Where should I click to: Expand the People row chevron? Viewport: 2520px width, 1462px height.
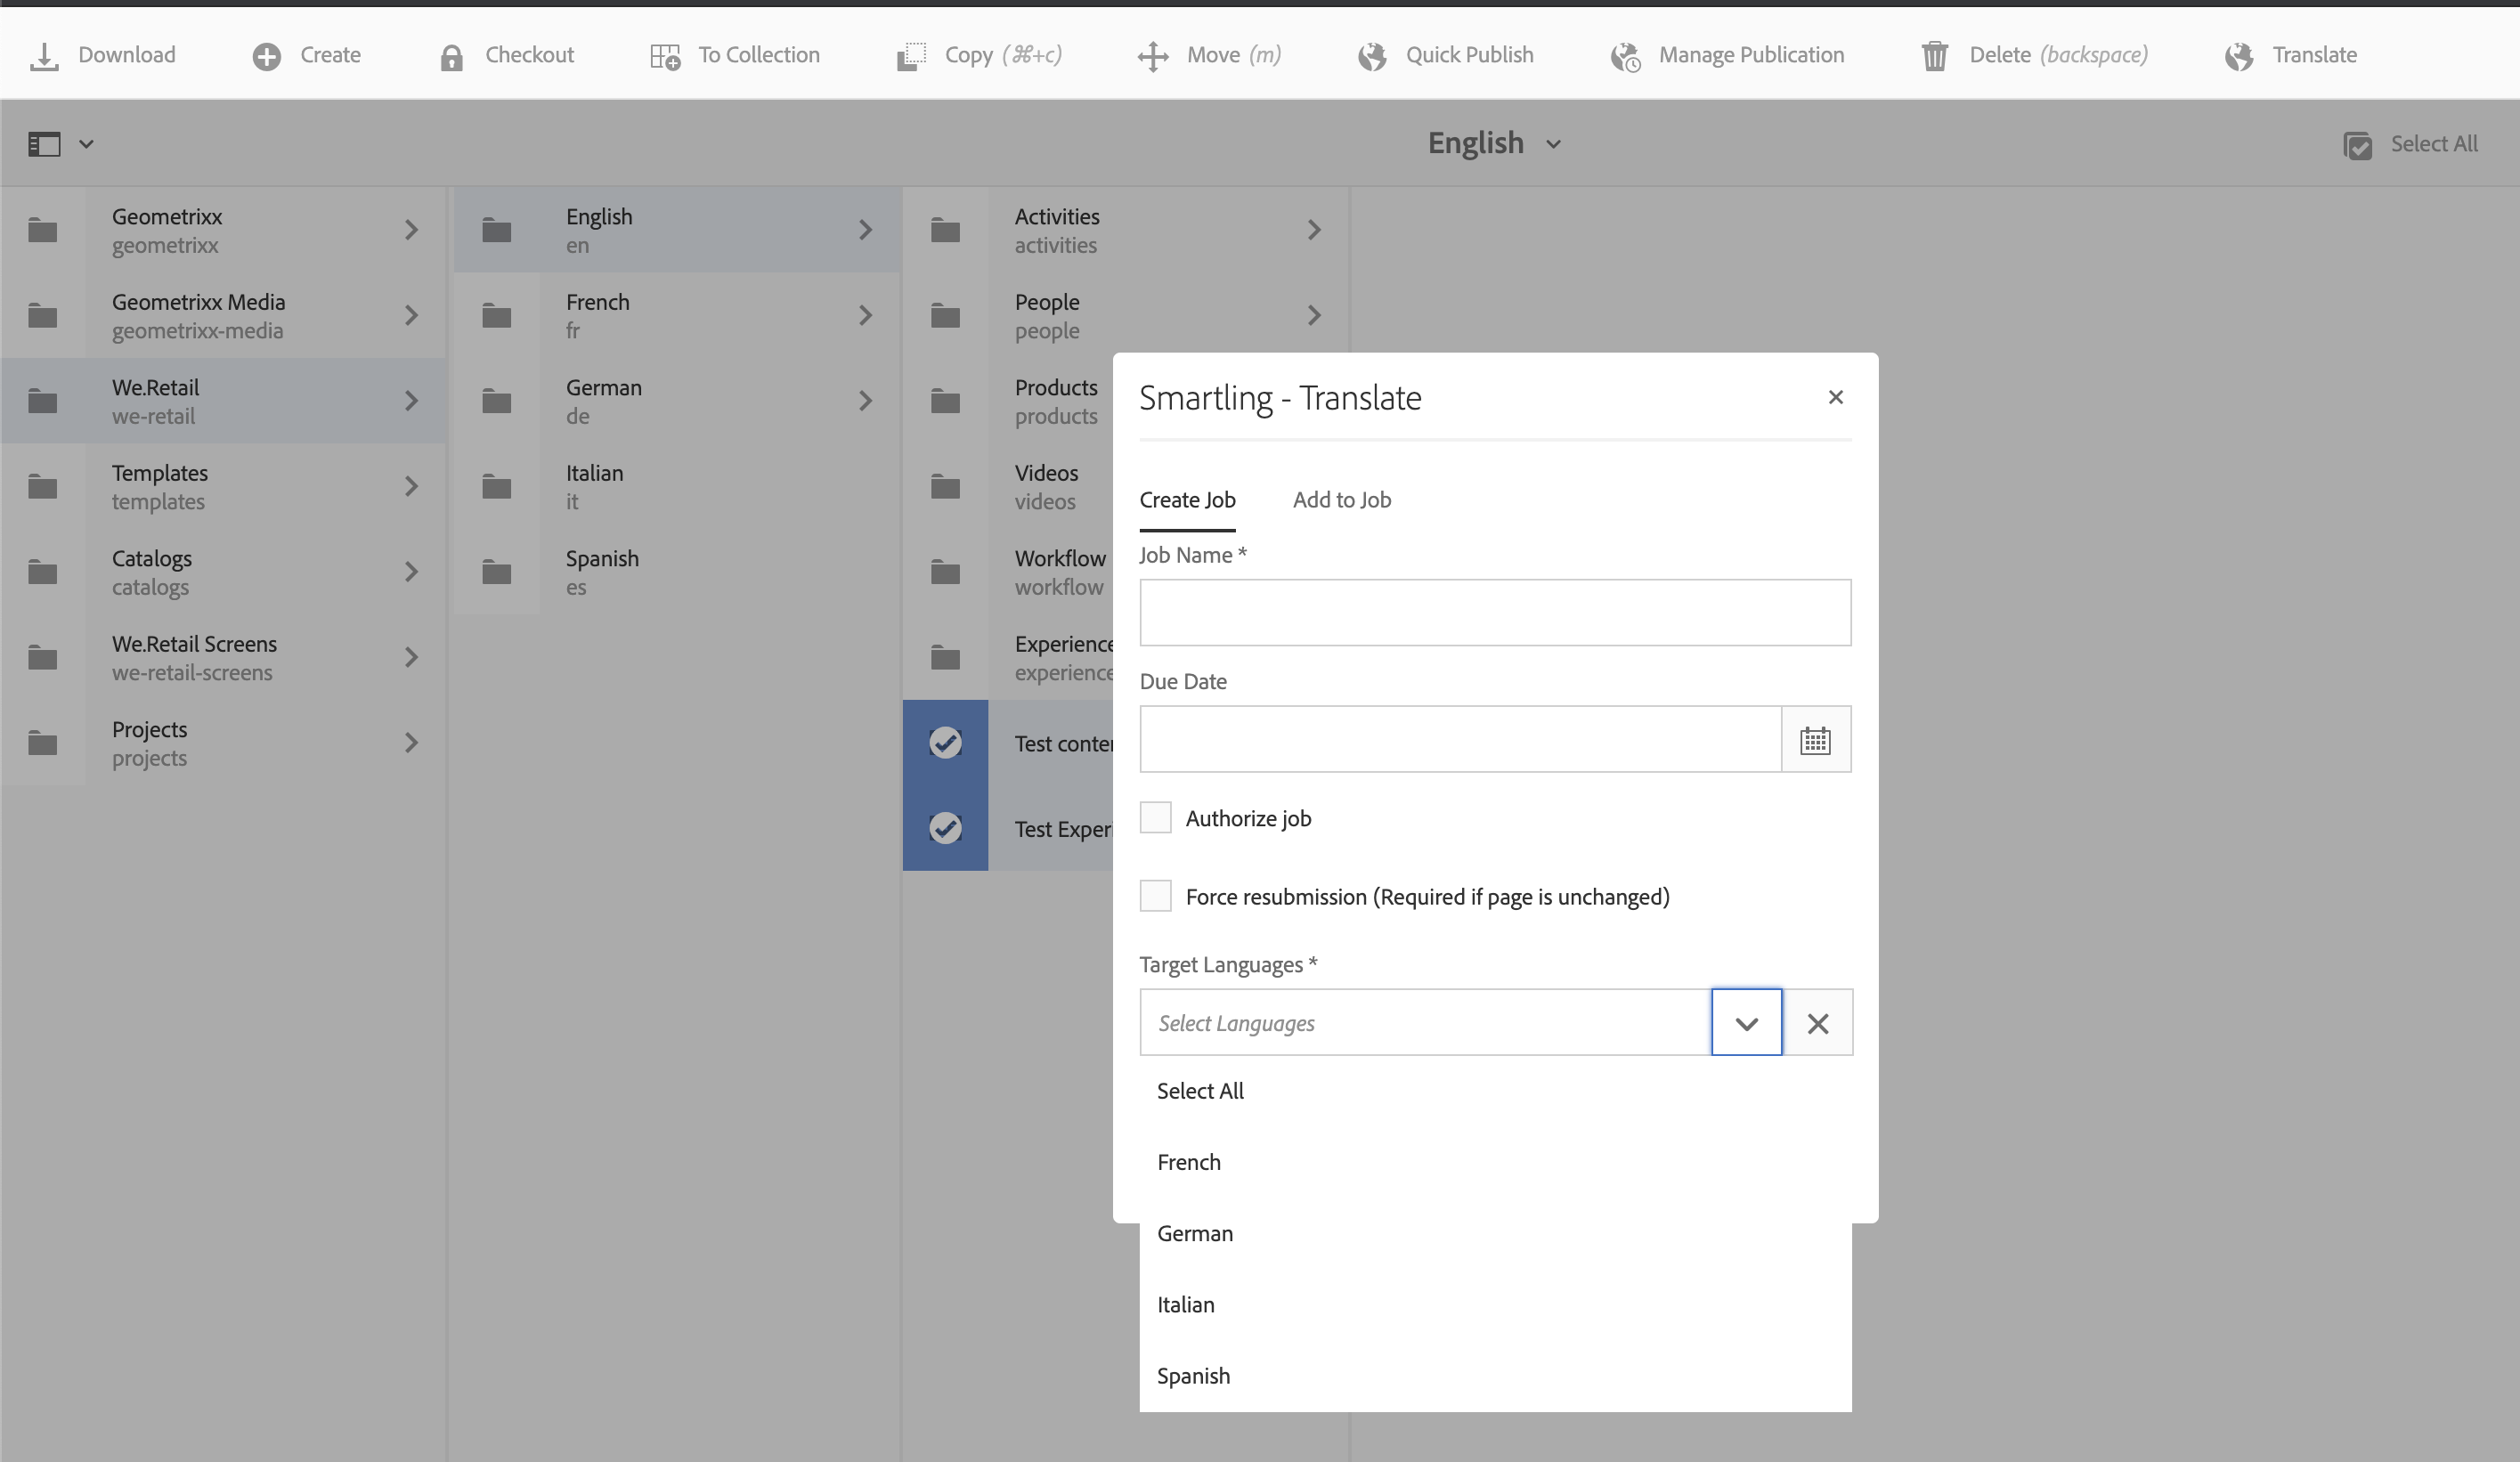(x=1314, y=315)
